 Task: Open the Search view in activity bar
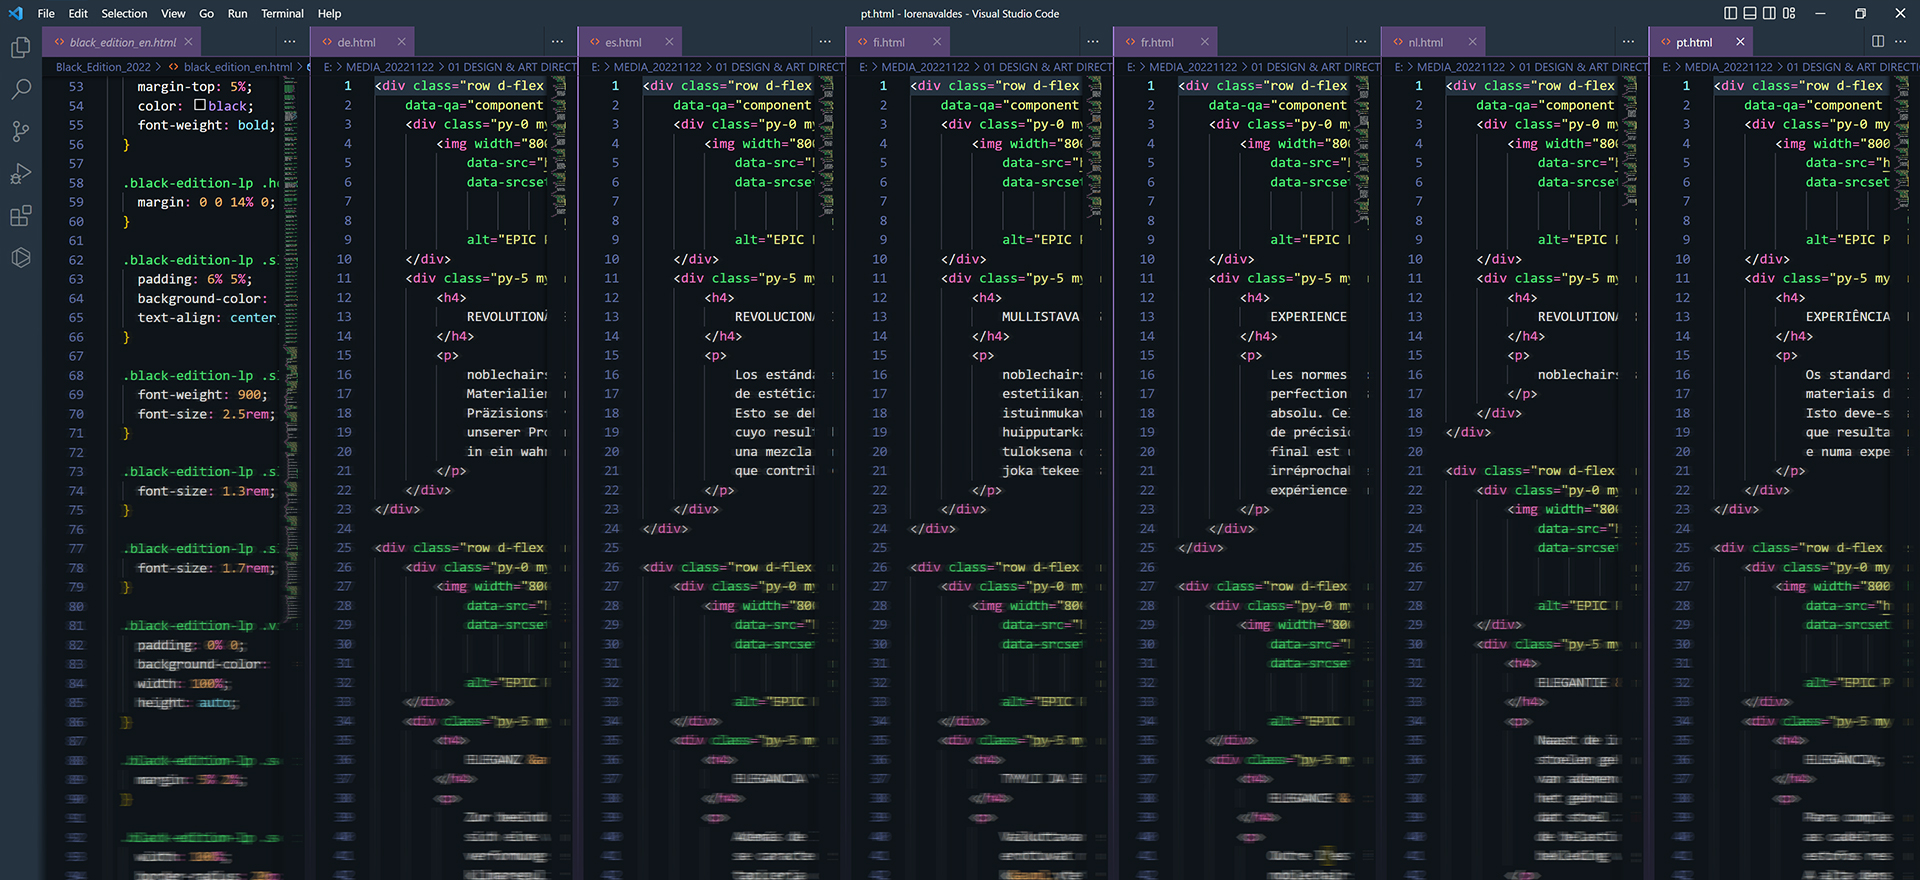[x=20, y=90]
